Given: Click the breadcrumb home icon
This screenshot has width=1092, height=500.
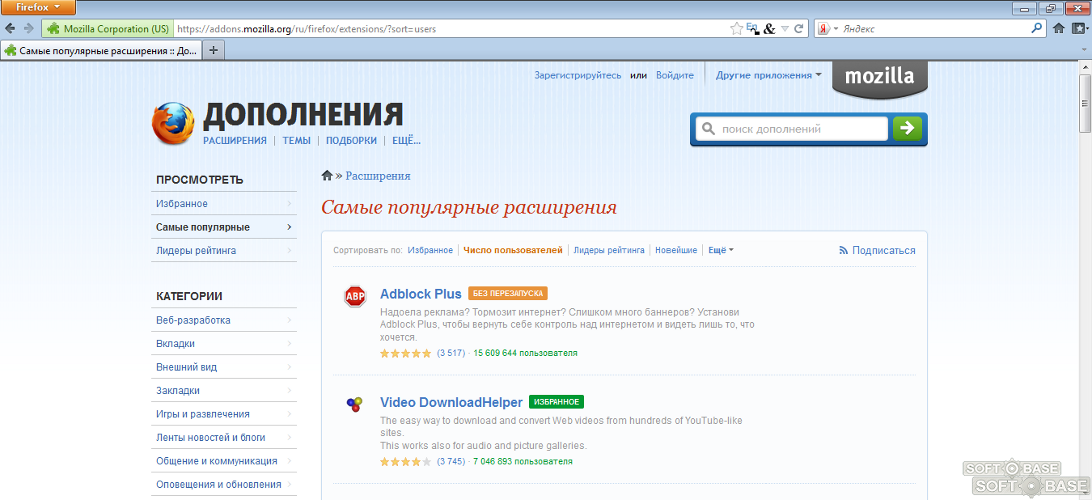Looking at the screenshot, I should click(x=327, y=175).
